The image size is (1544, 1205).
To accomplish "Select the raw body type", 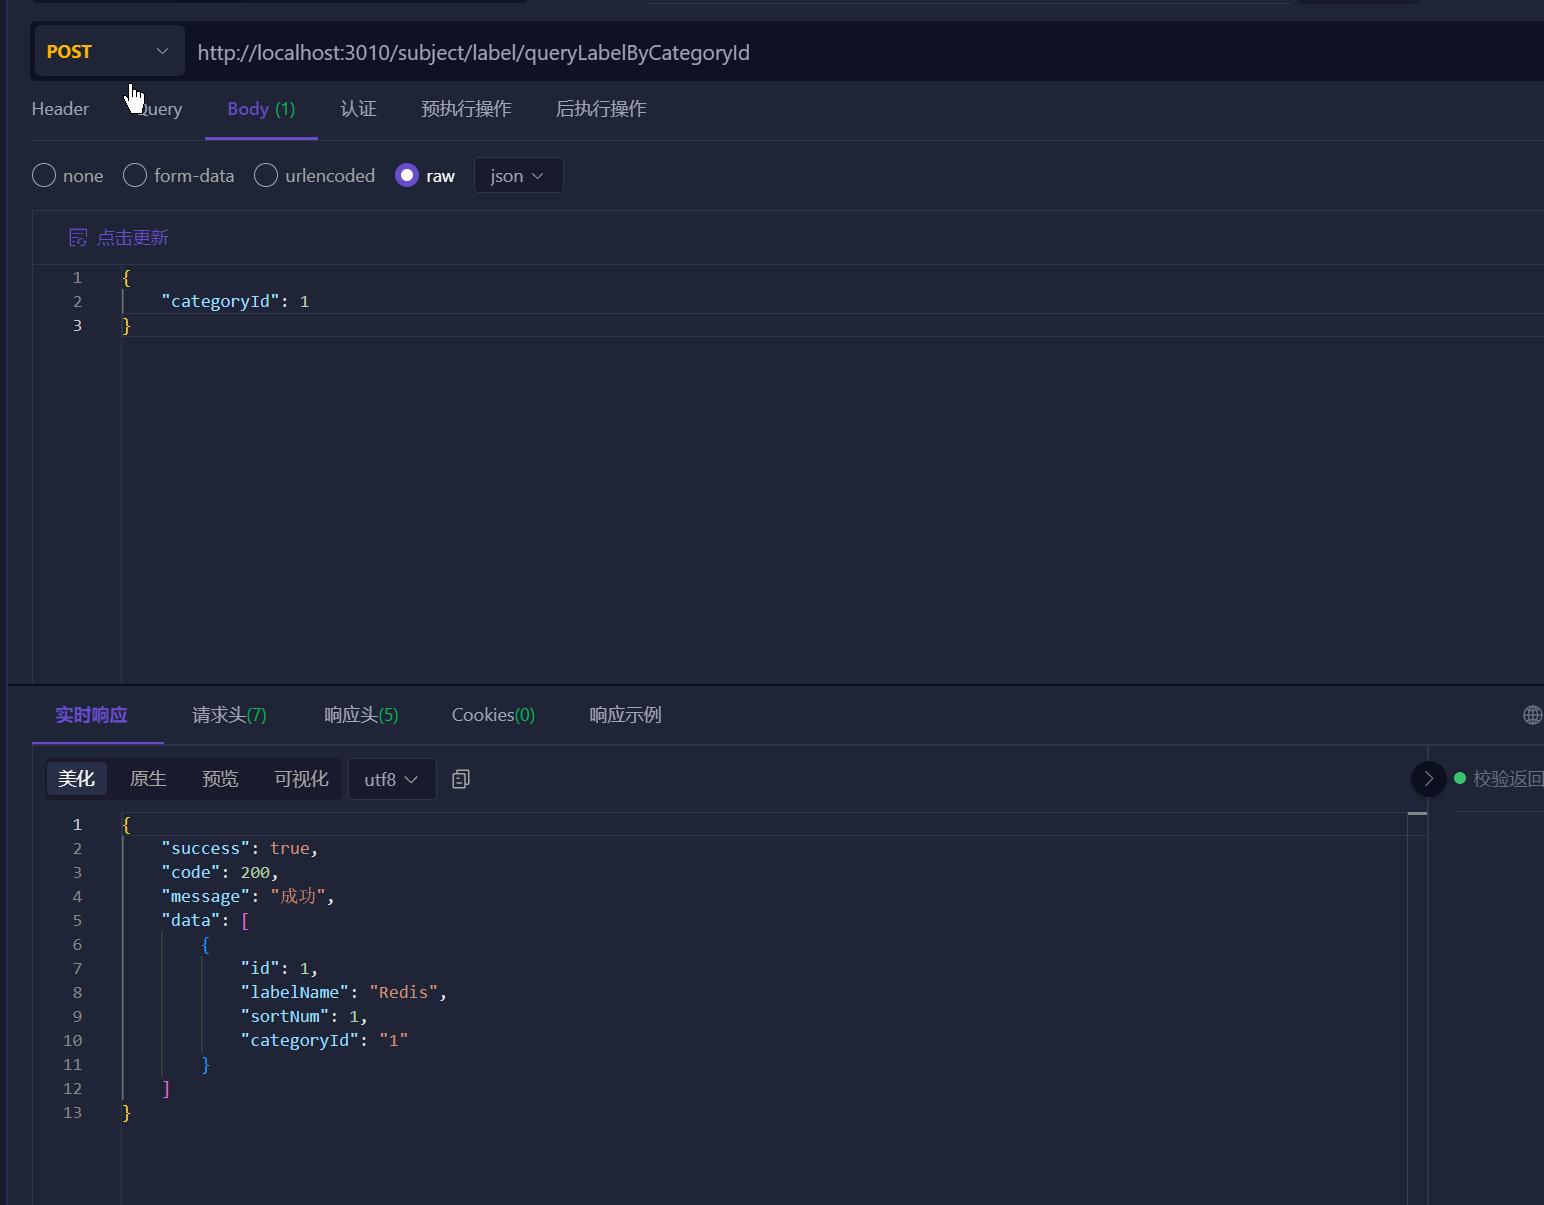I will 425,176.
